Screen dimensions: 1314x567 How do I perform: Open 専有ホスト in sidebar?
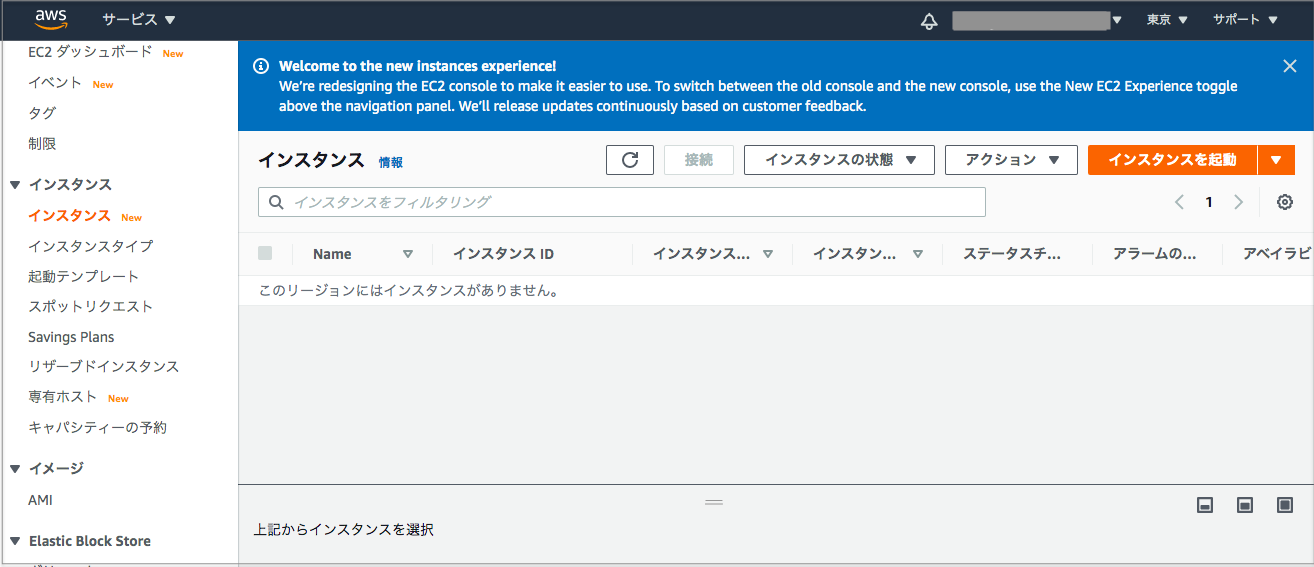(x=63, y=397)
